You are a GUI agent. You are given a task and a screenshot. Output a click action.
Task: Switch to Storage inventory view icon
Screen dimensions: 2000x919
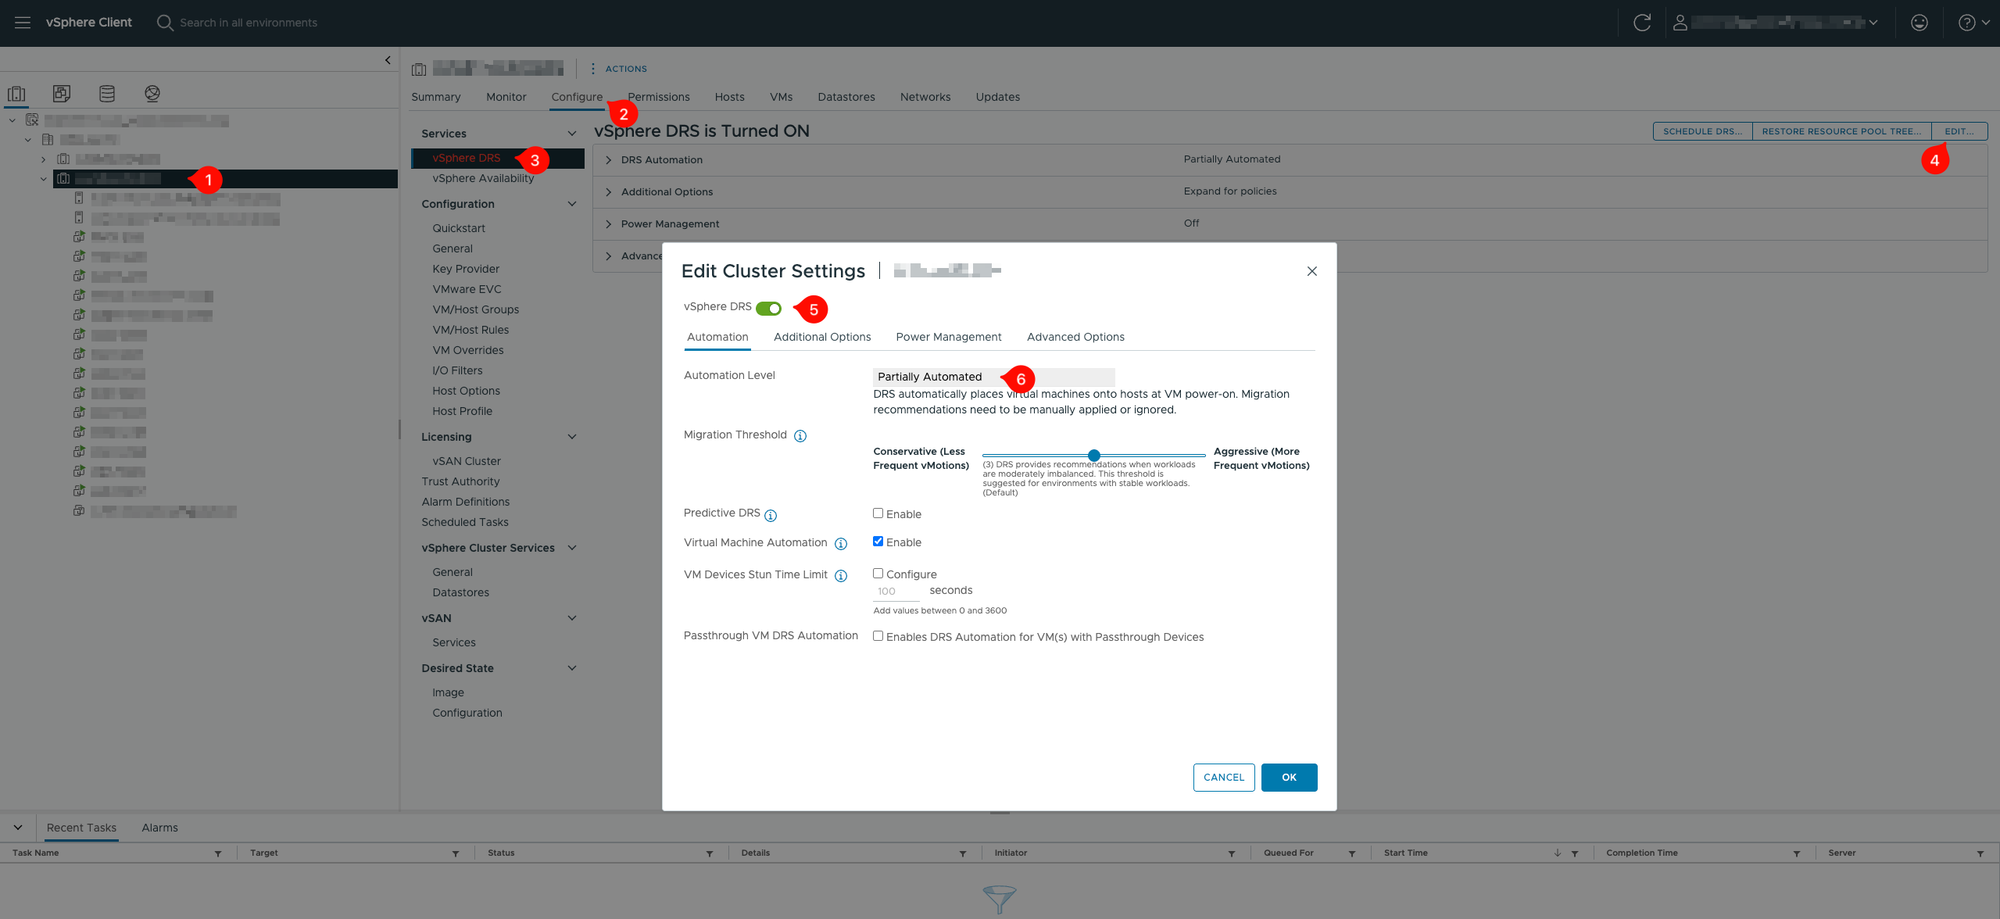(x=107, y=93)
